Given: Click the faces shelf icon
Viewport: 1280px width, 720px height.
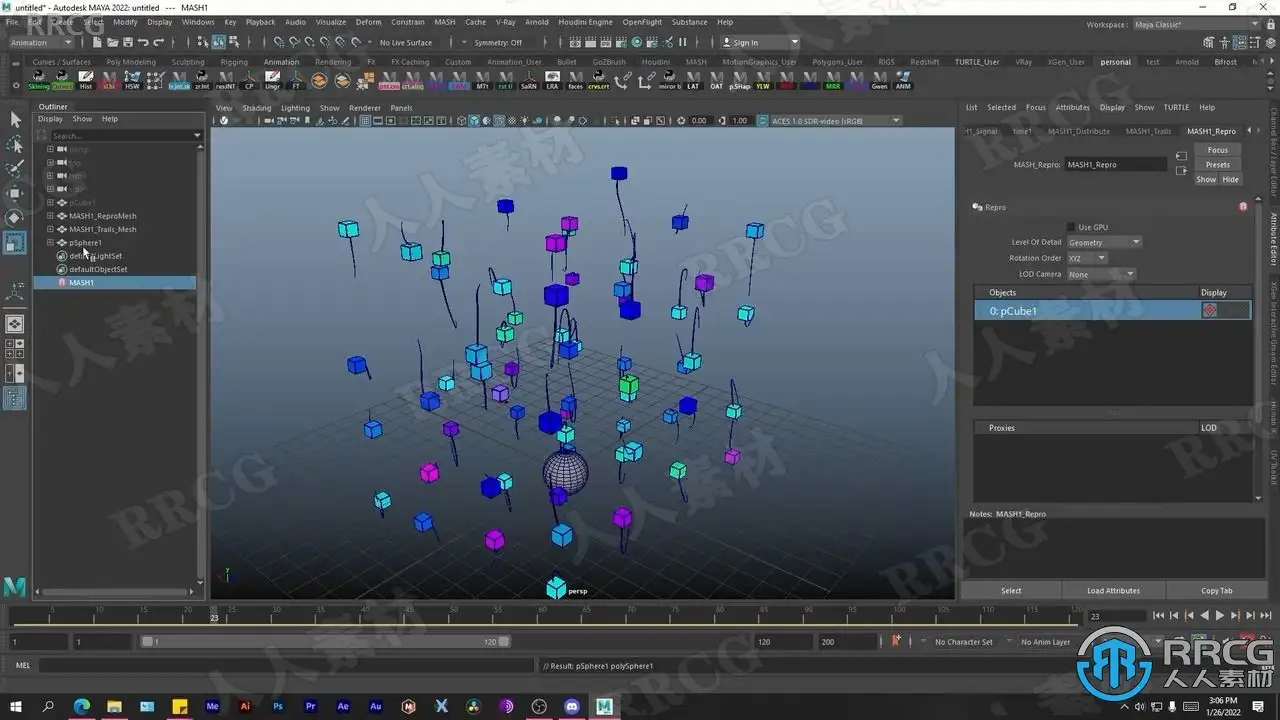Looking at the screenshot, I should (575, 80).
